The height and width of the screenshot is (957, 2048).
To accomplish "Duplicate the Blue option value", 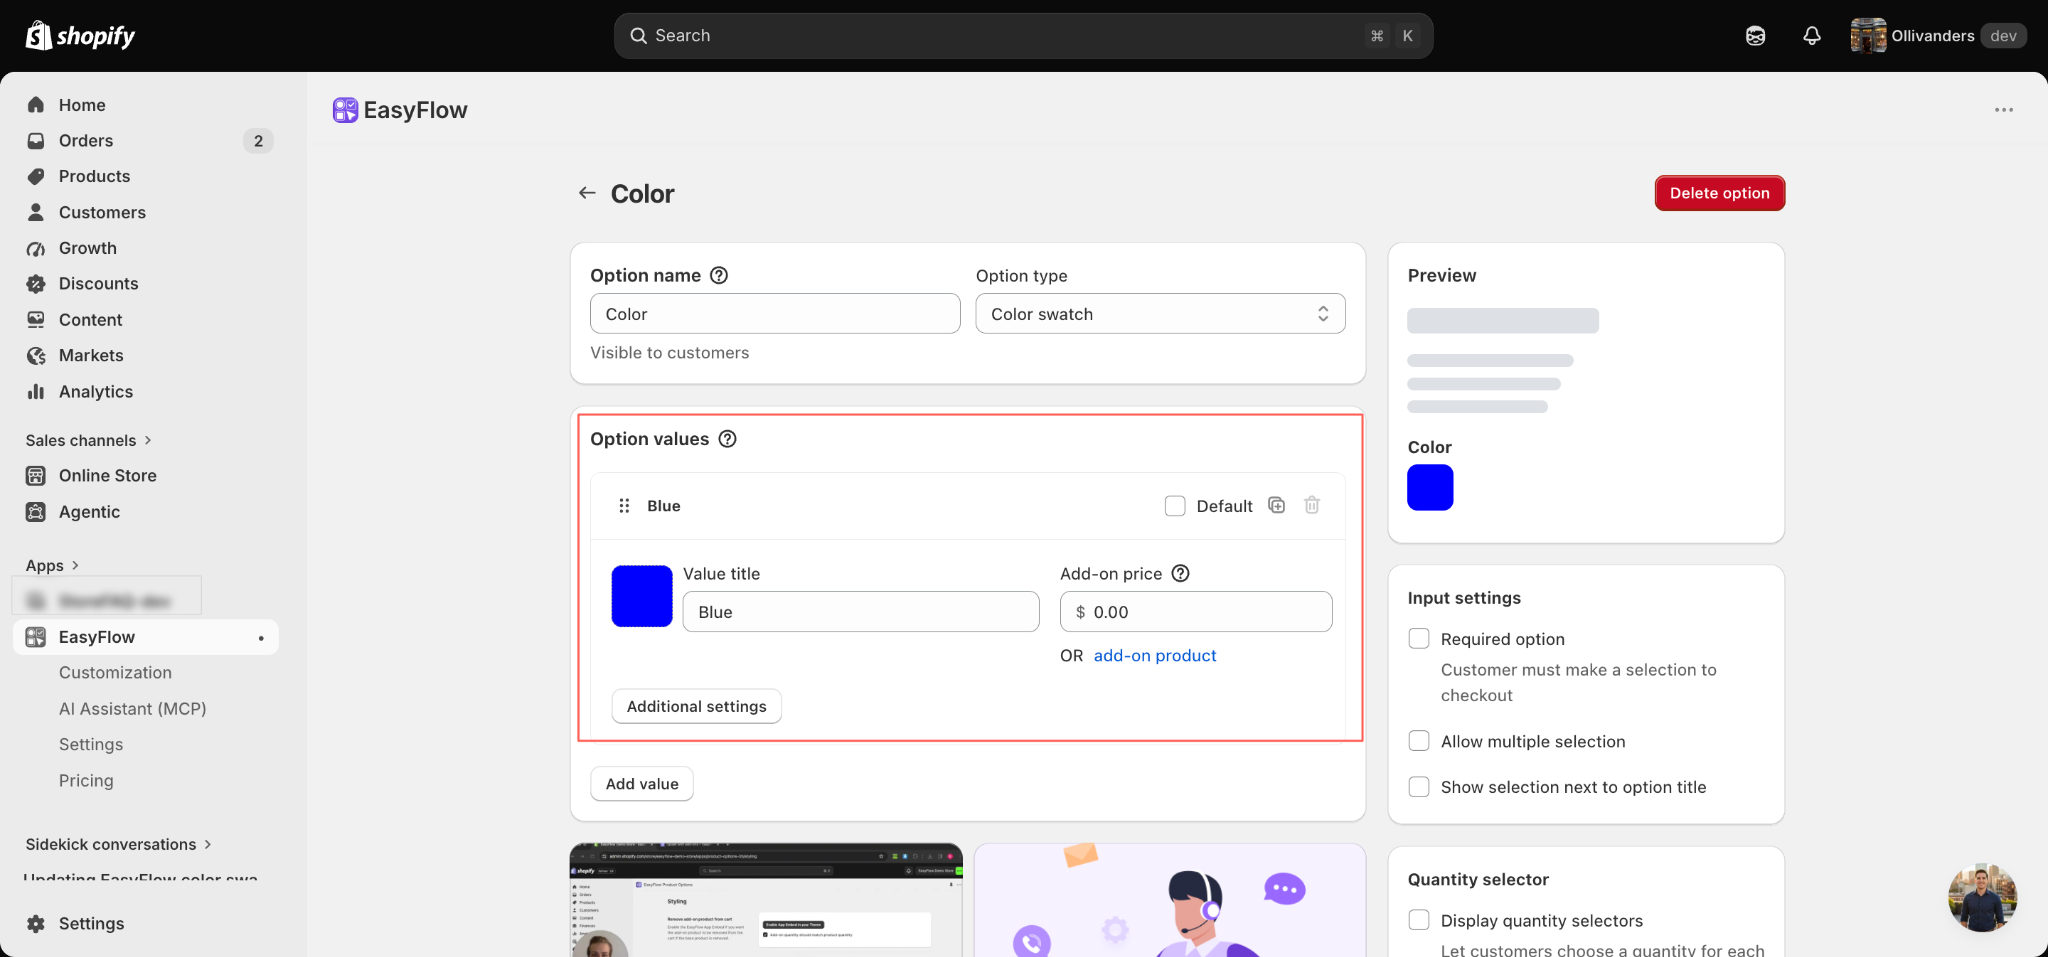I will pos(1277,505).
